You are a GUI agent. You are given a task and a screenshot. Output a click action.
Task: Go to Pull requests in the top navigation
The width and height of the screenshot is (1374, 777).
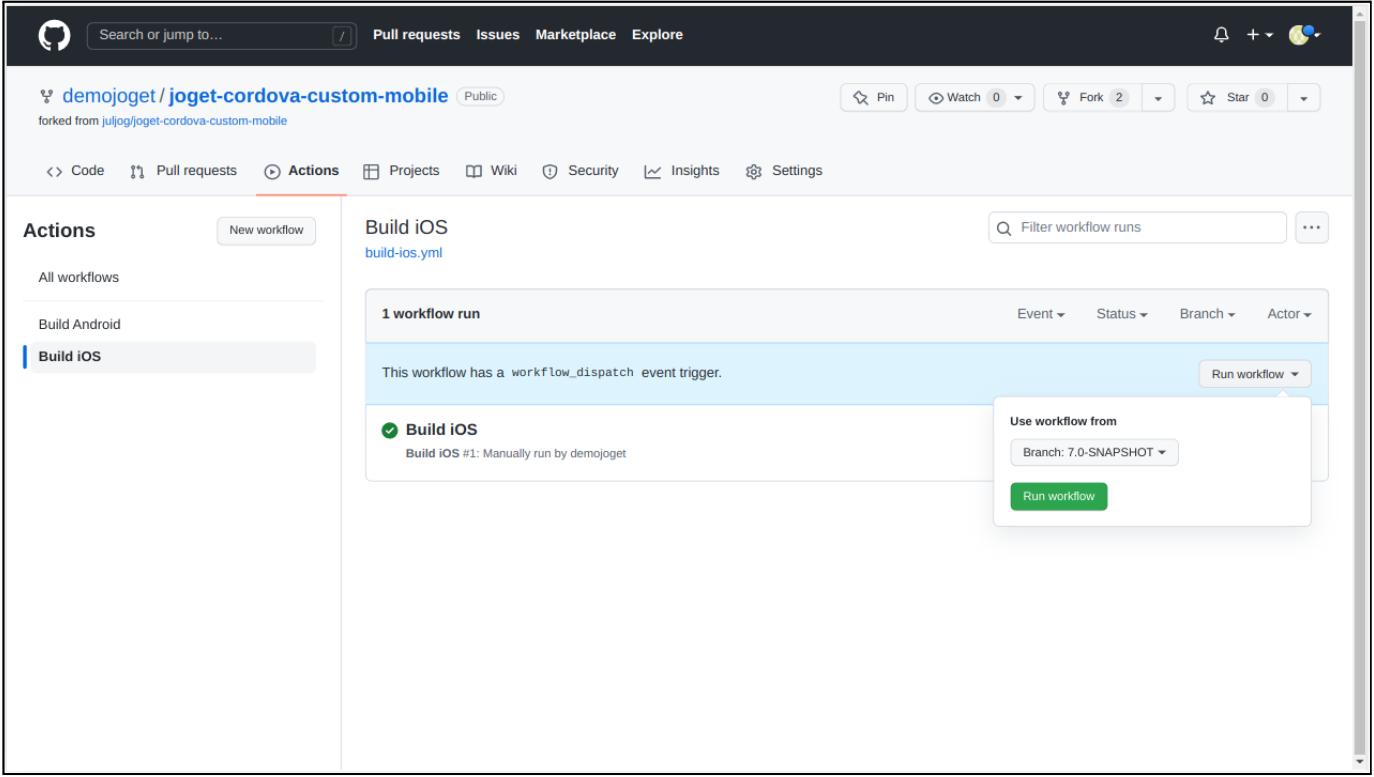pyautogui.click(x=416, y=35)
